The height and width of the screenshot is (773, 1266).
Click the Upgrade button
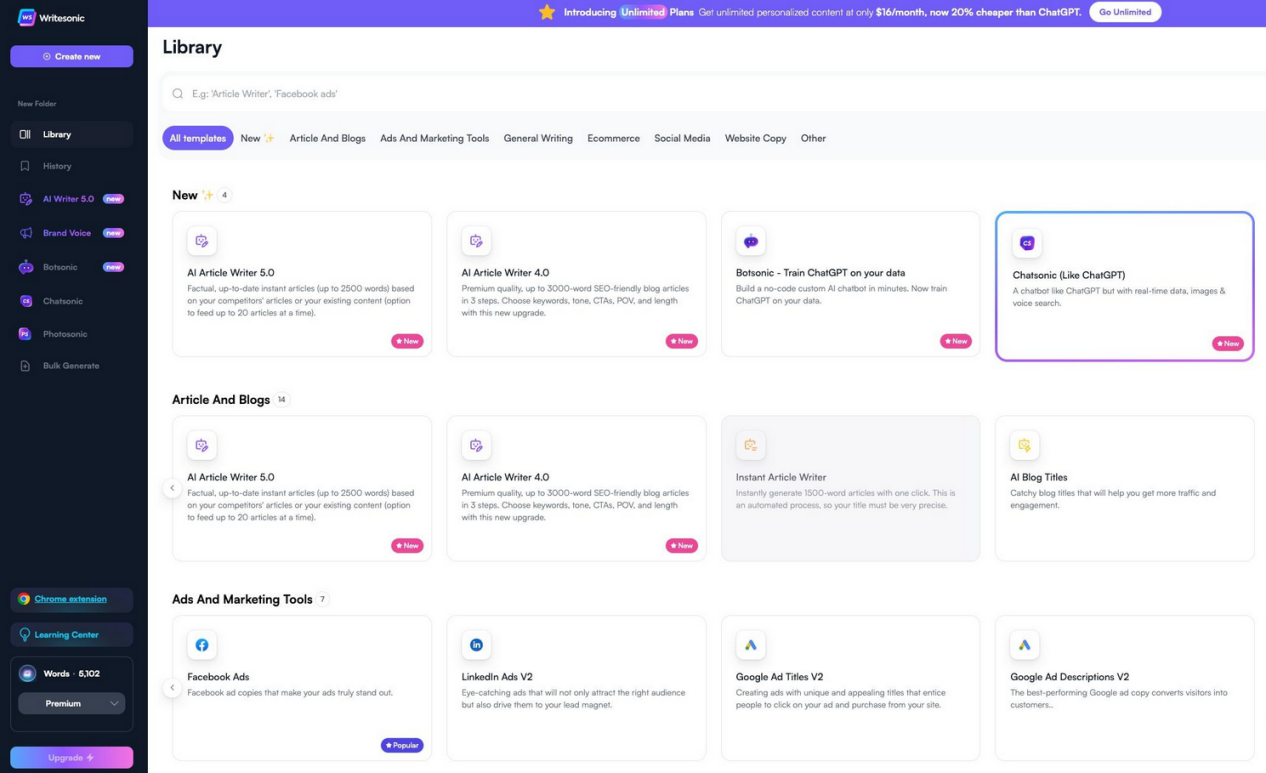coord(72,758)
